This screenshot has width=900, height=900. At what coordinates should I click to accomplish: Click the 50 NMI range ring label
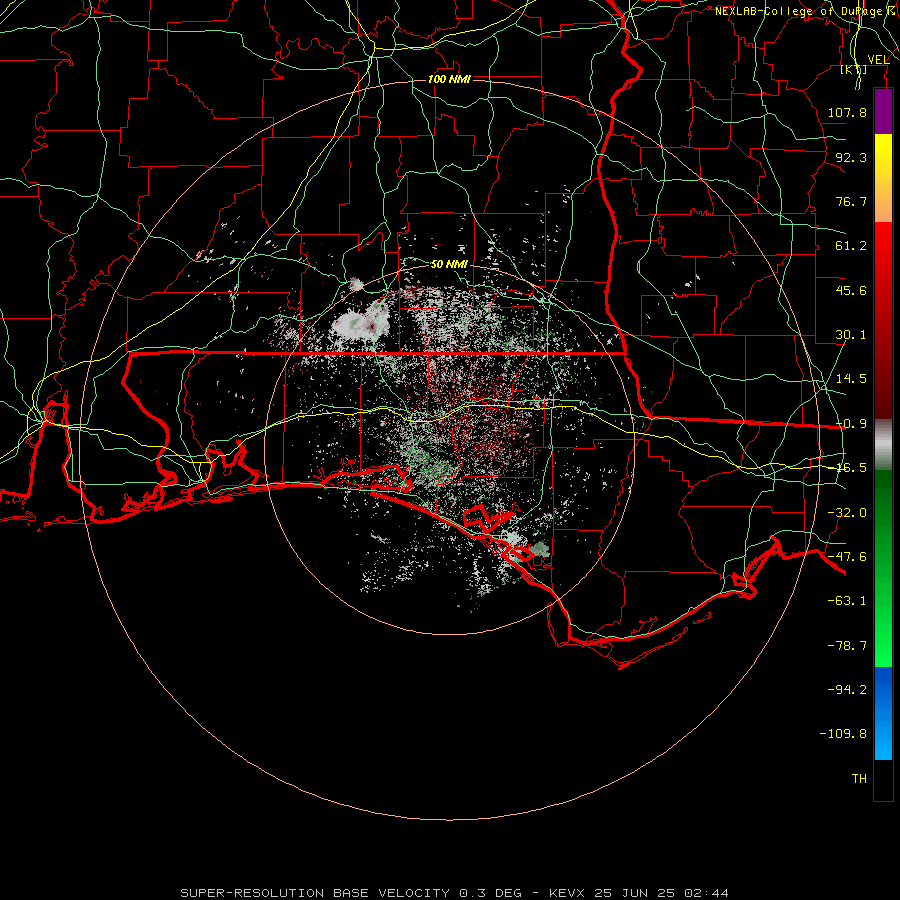(x=449, y=264)
